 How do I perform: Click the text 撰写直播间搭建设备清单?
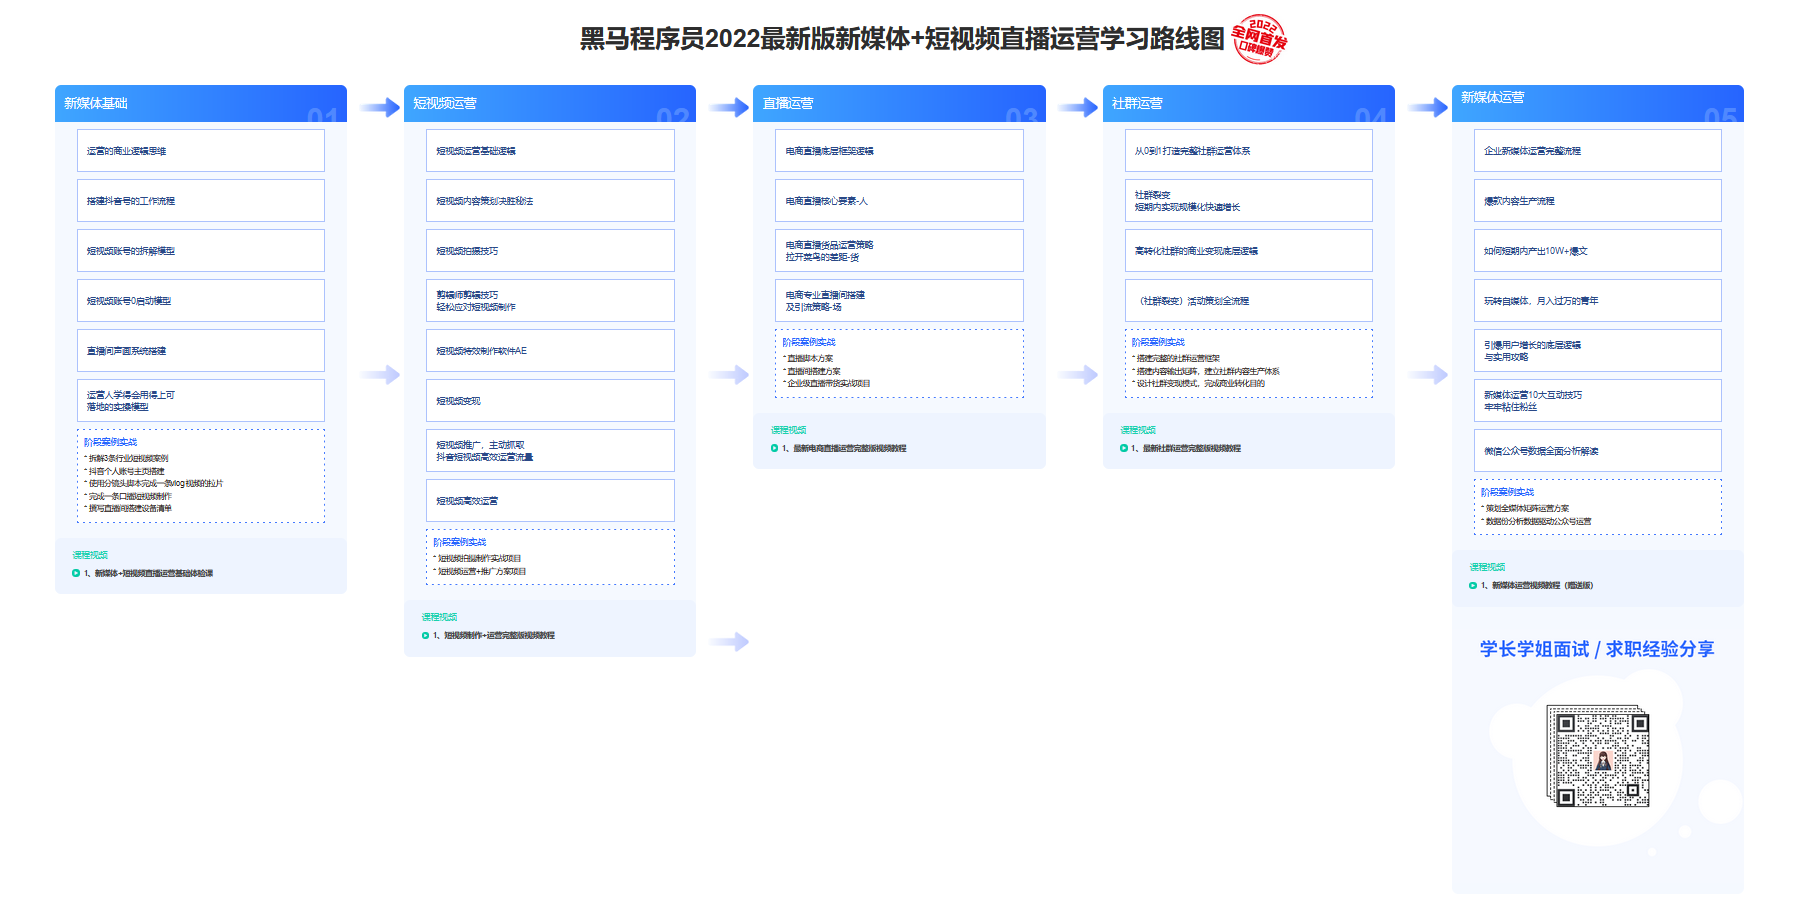(130, 508)
